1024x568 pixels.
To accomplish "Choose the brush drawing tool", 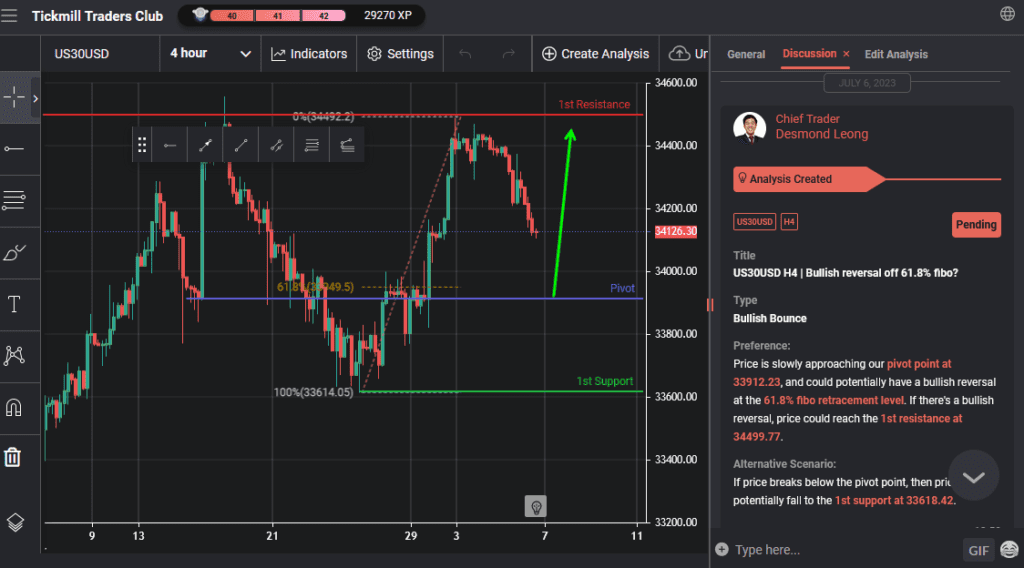I will tap(14, 252).
